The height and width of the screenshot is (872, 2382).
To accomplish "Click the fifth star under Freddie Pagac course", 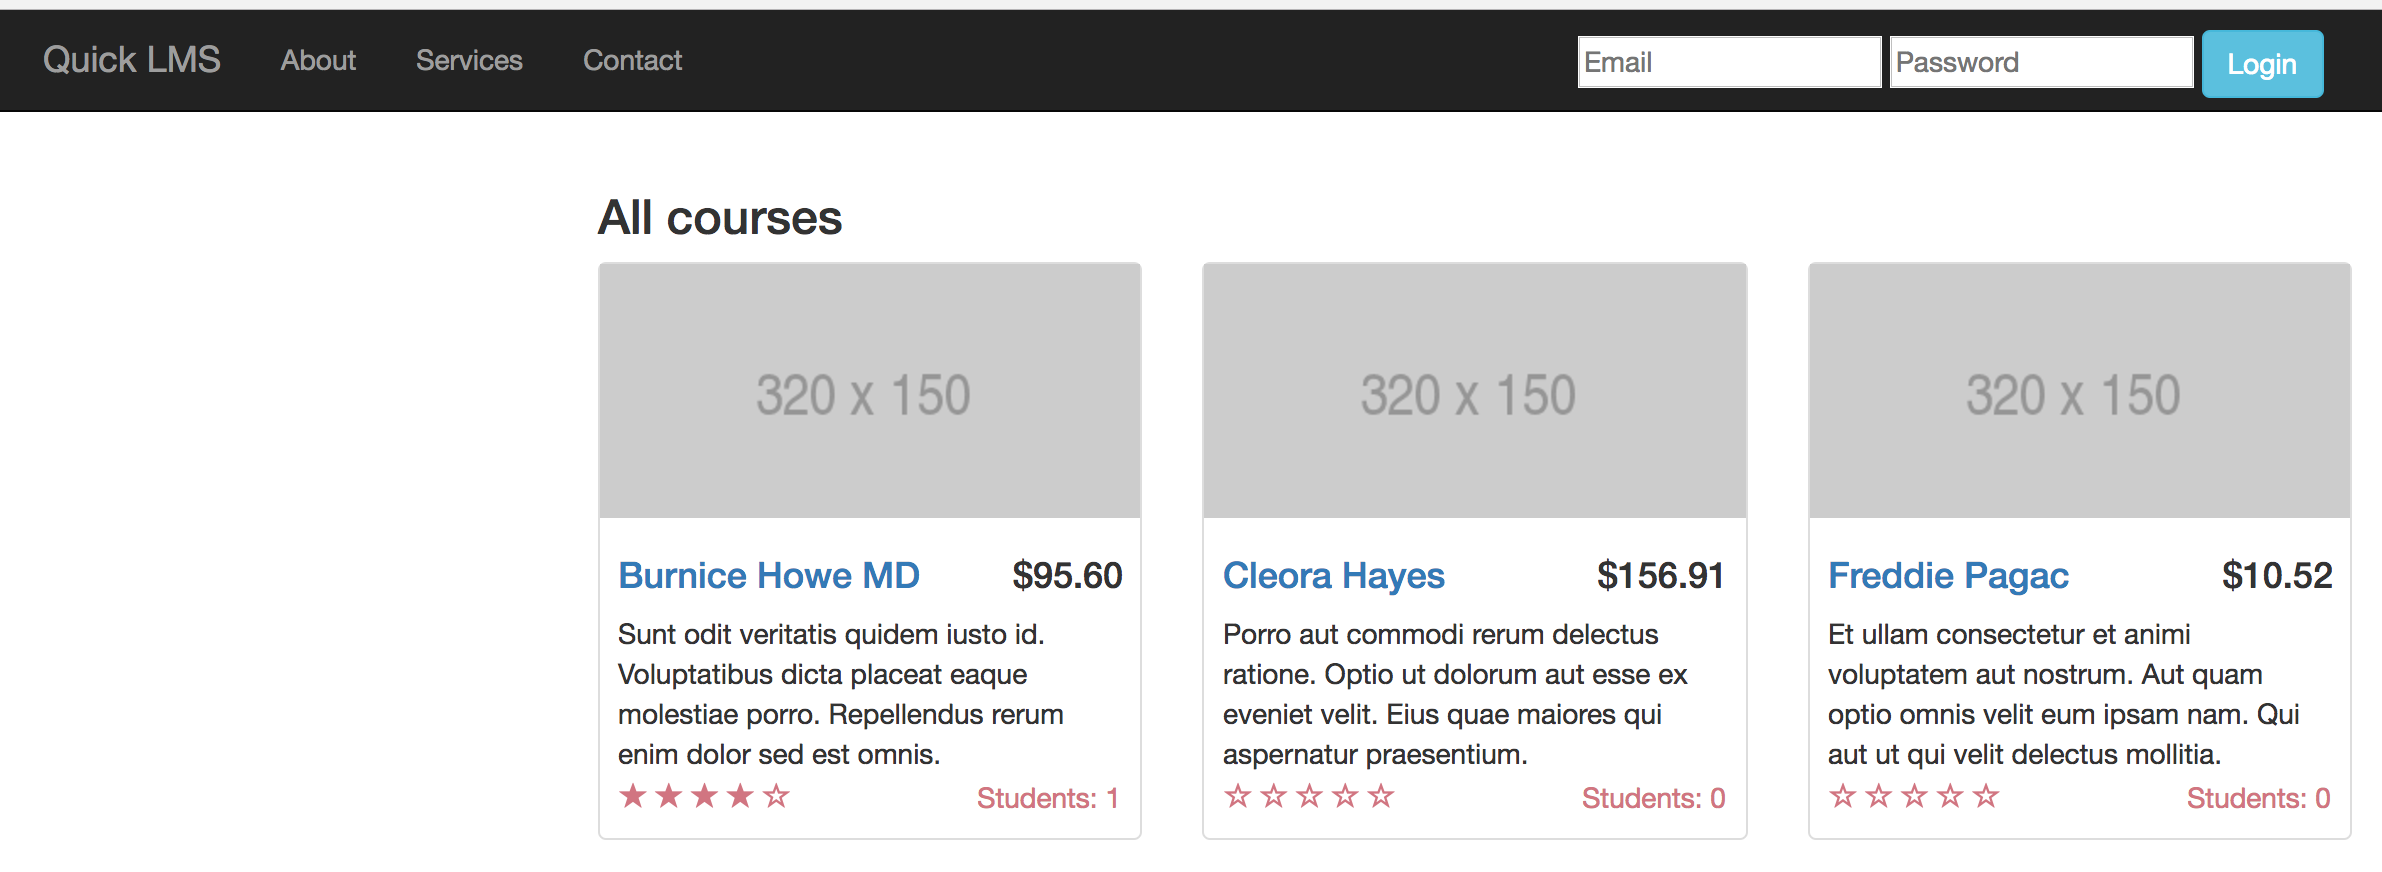I will (x=1986, y=796).
